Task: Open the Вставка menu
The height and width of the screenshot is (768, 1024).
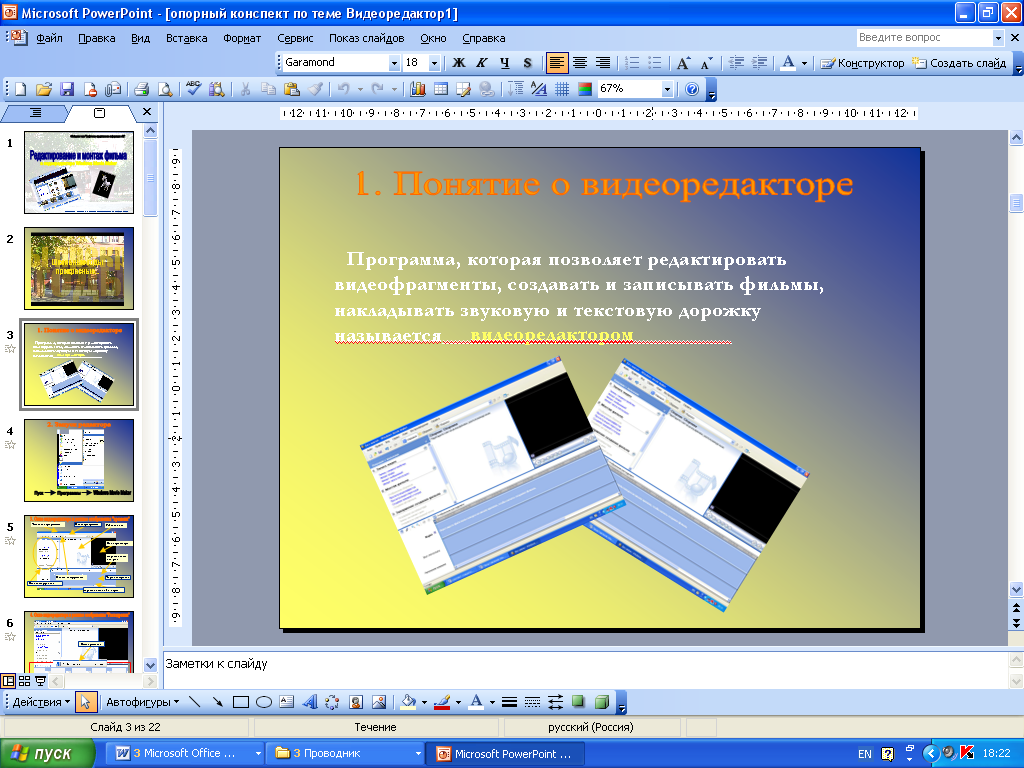Action: coord(186,38)
